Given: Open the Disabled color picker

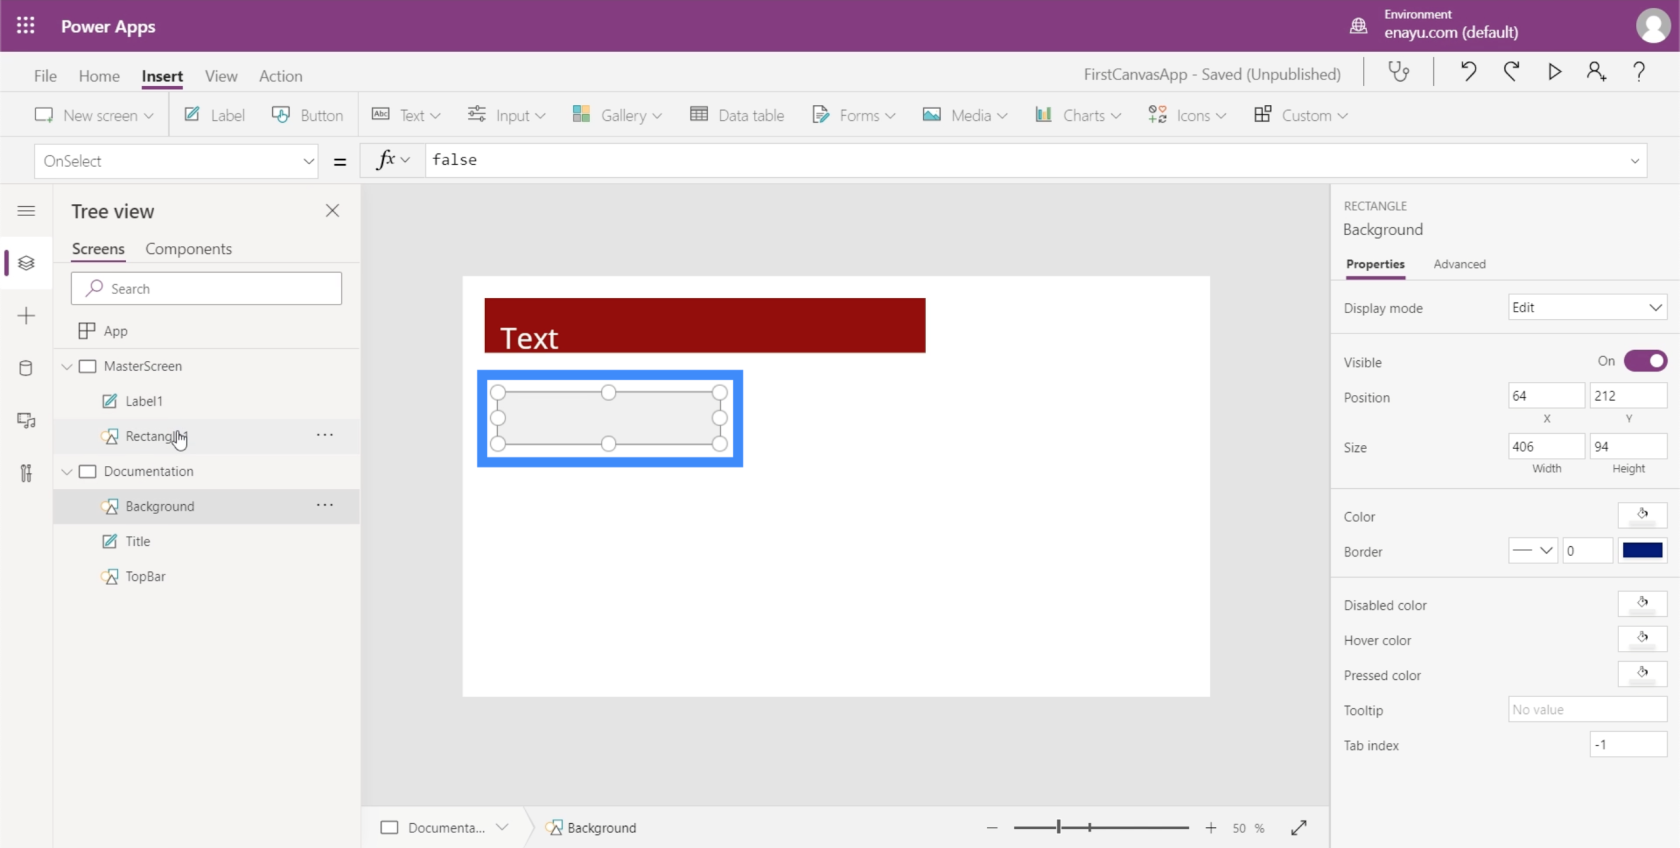Looking at the screenshot, I should tap(1642, 605).
